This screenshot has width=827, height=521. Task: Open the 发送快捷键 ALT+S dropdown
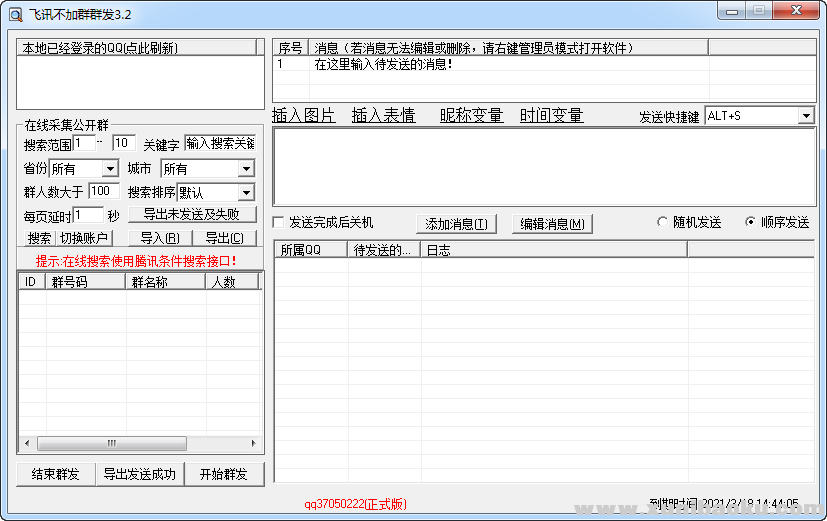(x=806, y=116)
